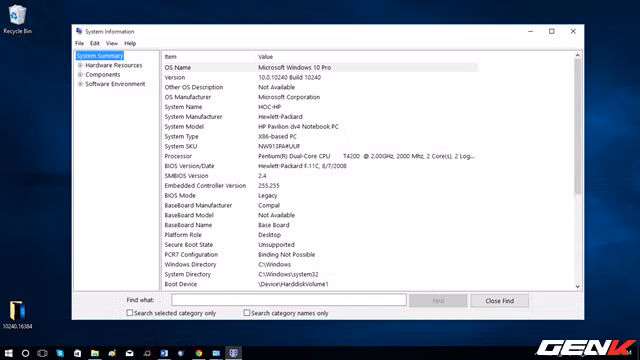The image size is (640, 360).
Task: Select the Hardware Resources label
Action: click(x=113, y=65)
